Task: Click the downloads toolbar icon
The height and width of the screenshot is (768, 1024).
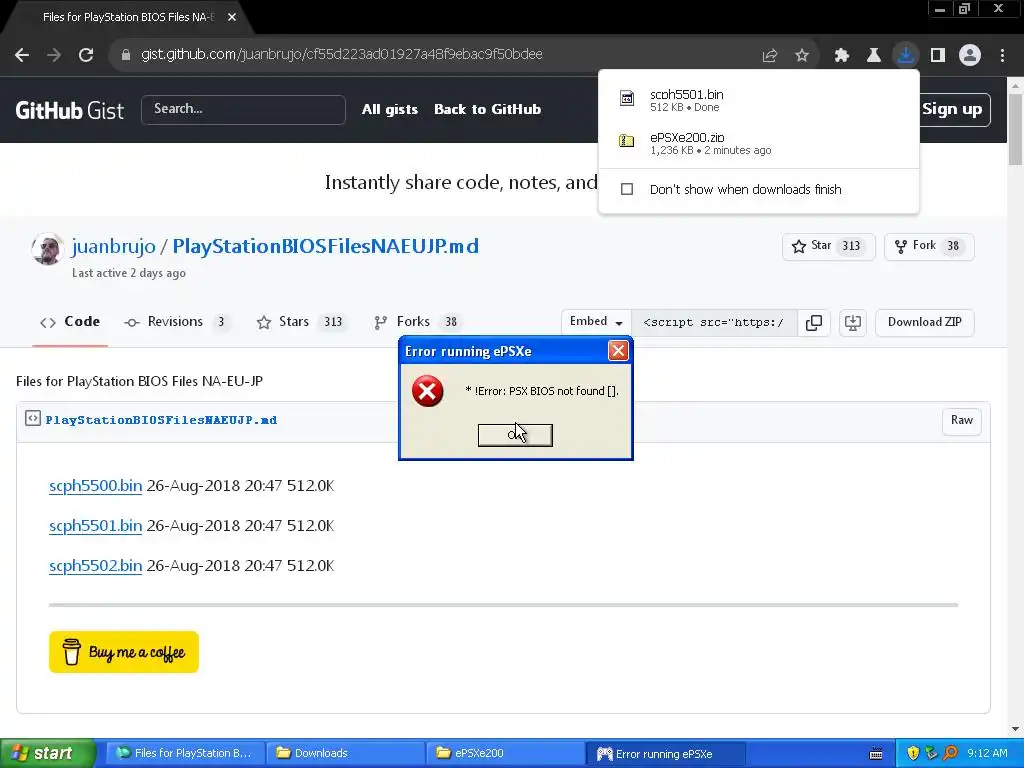Action: [906, 55]
